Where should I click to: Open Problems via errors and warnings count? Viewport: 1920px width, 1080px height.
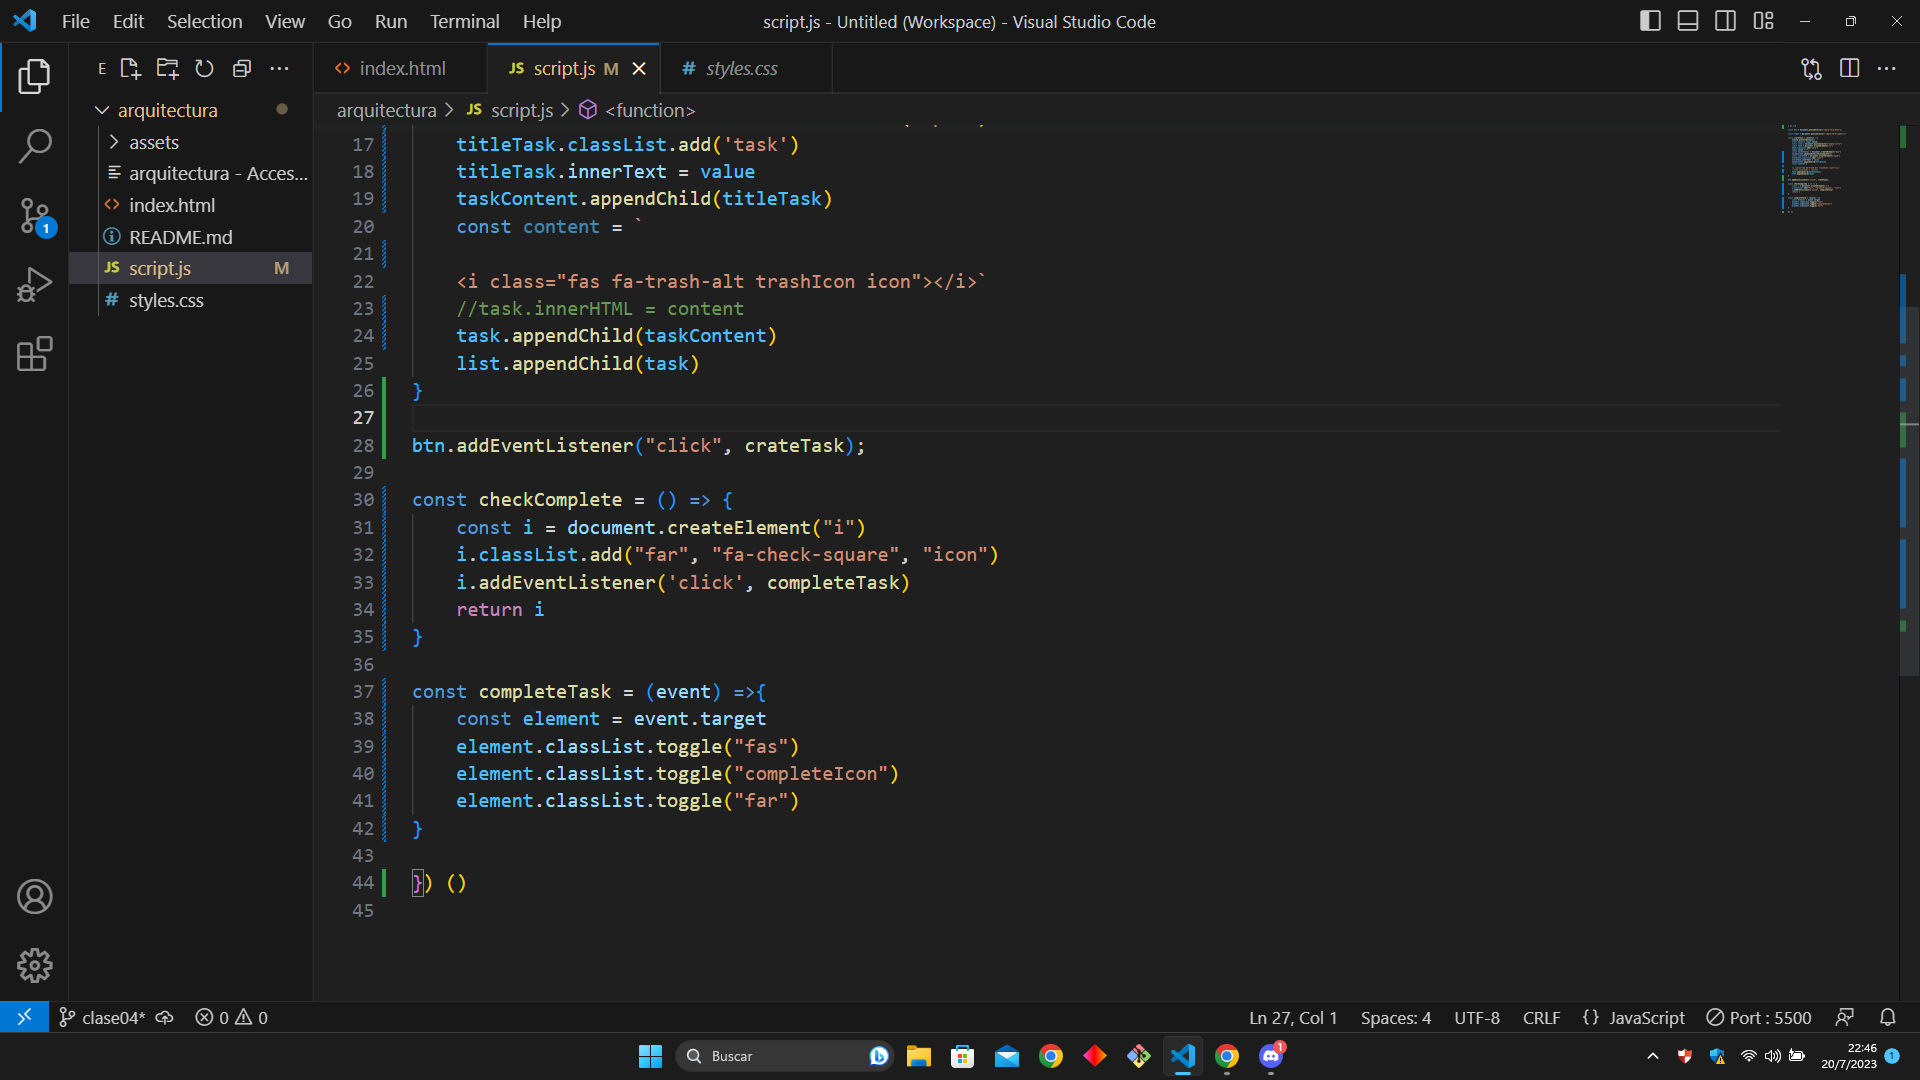[231, 1017]
